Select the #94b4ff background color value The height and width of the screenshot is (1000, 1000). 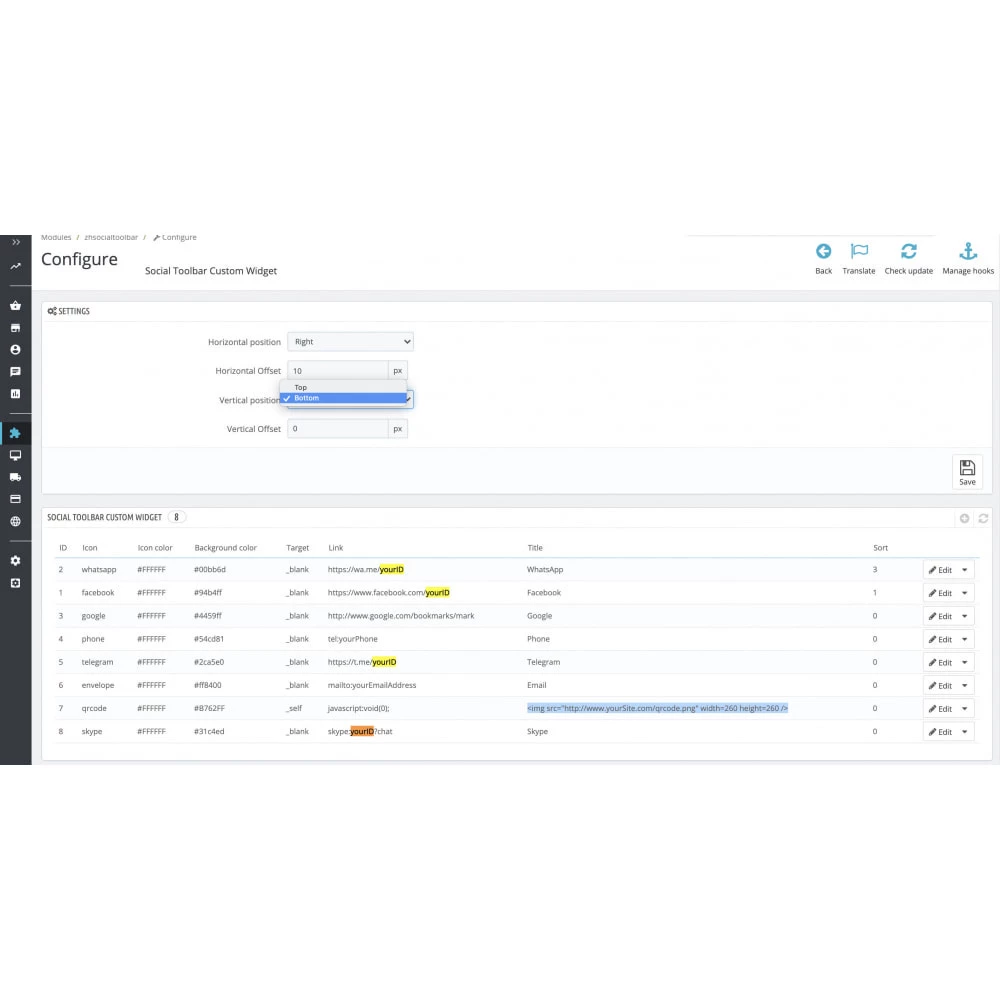point(208,592)
